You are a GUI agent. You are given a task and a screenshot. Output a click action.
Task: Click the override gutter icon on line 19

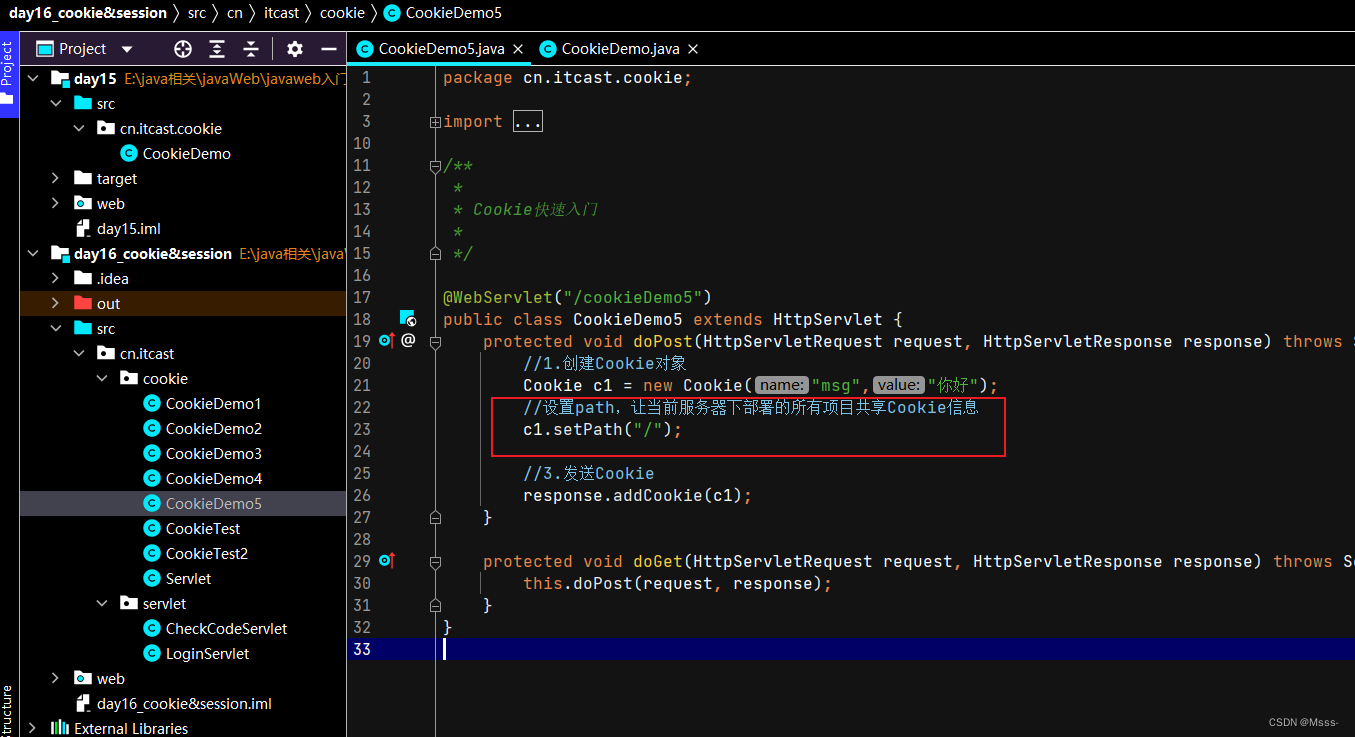(x=387, y=341)
